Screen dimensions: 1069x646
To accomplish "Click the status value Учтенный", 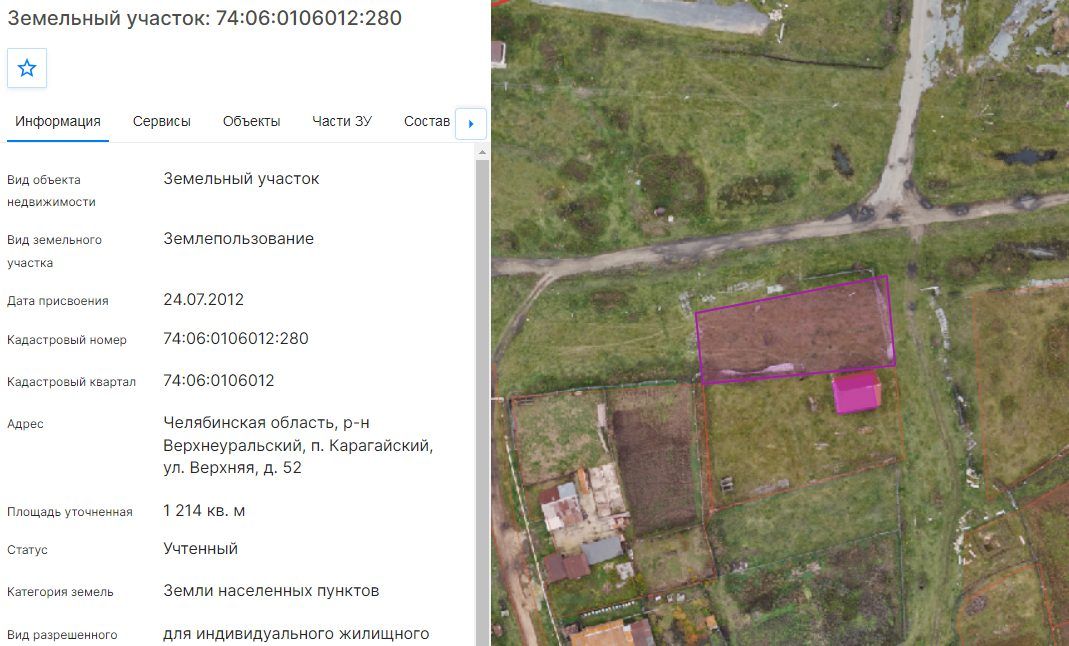I will 200,549.
